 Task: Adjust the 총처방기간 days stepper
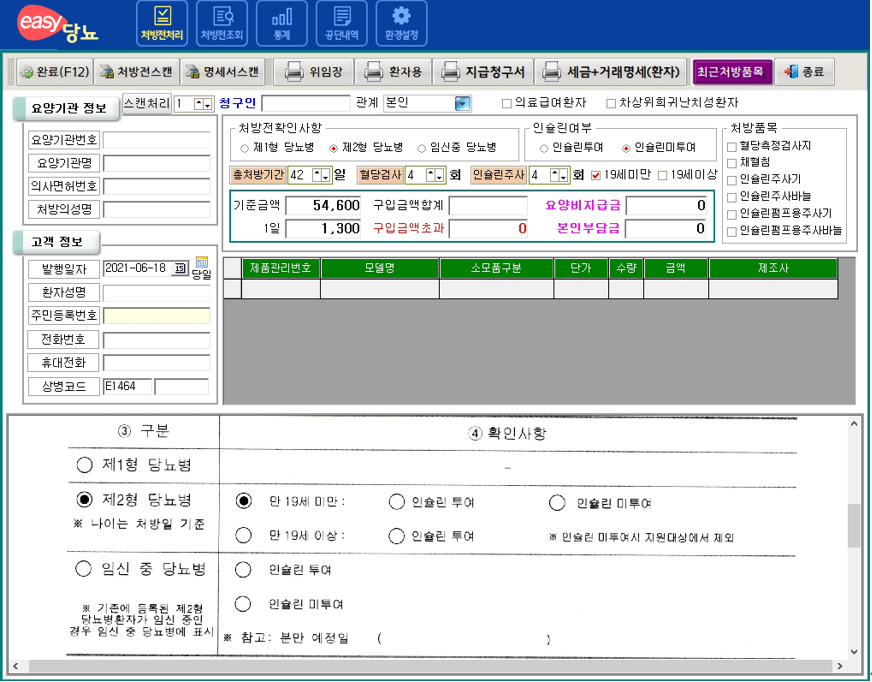pyautogui.click(x=321, y=175)
